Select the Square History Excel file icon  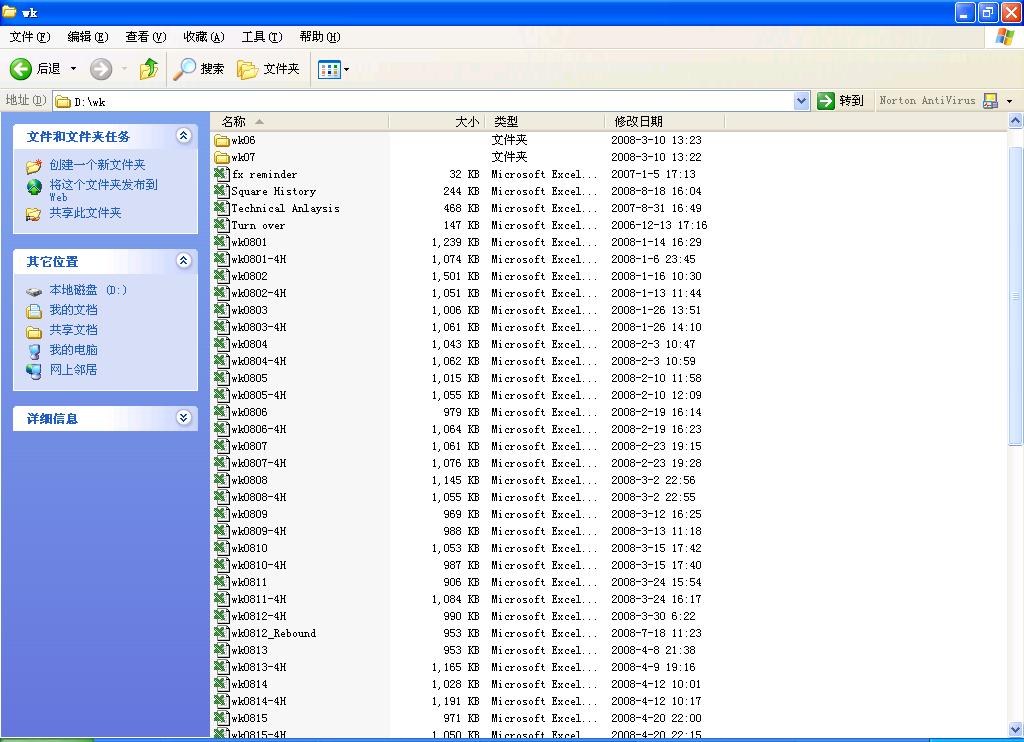pos(221,191)
